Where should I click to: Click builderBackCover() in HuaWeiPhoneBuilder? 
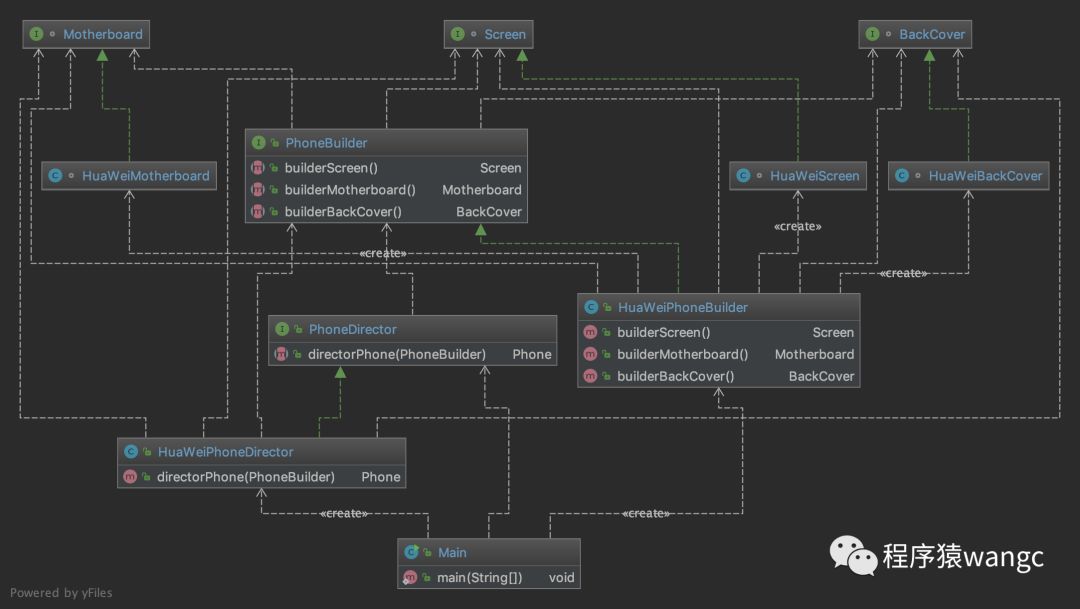coord(676,376)
